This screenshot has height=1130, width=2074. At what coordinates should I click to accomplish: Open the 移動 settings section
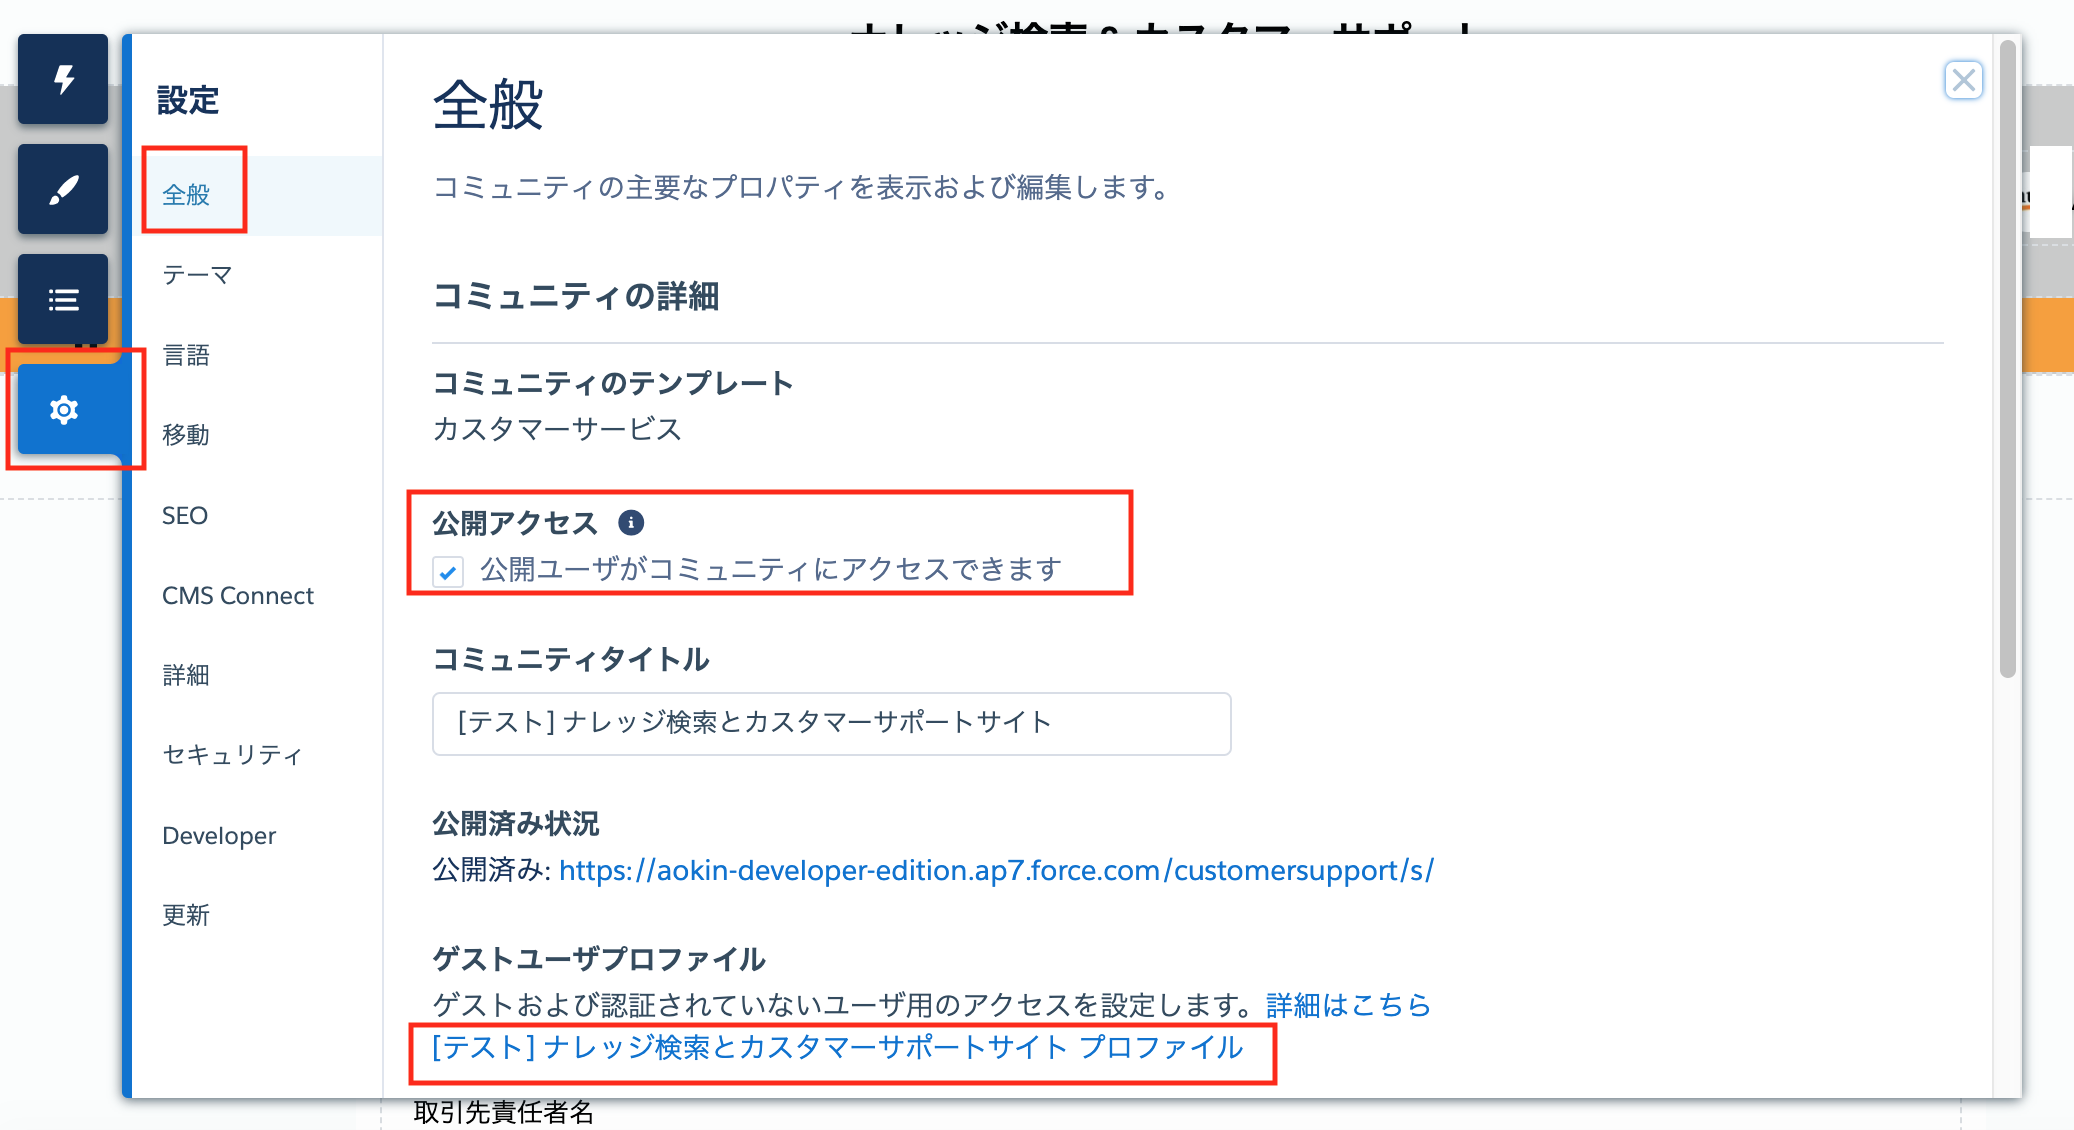(x=186, y=435)
